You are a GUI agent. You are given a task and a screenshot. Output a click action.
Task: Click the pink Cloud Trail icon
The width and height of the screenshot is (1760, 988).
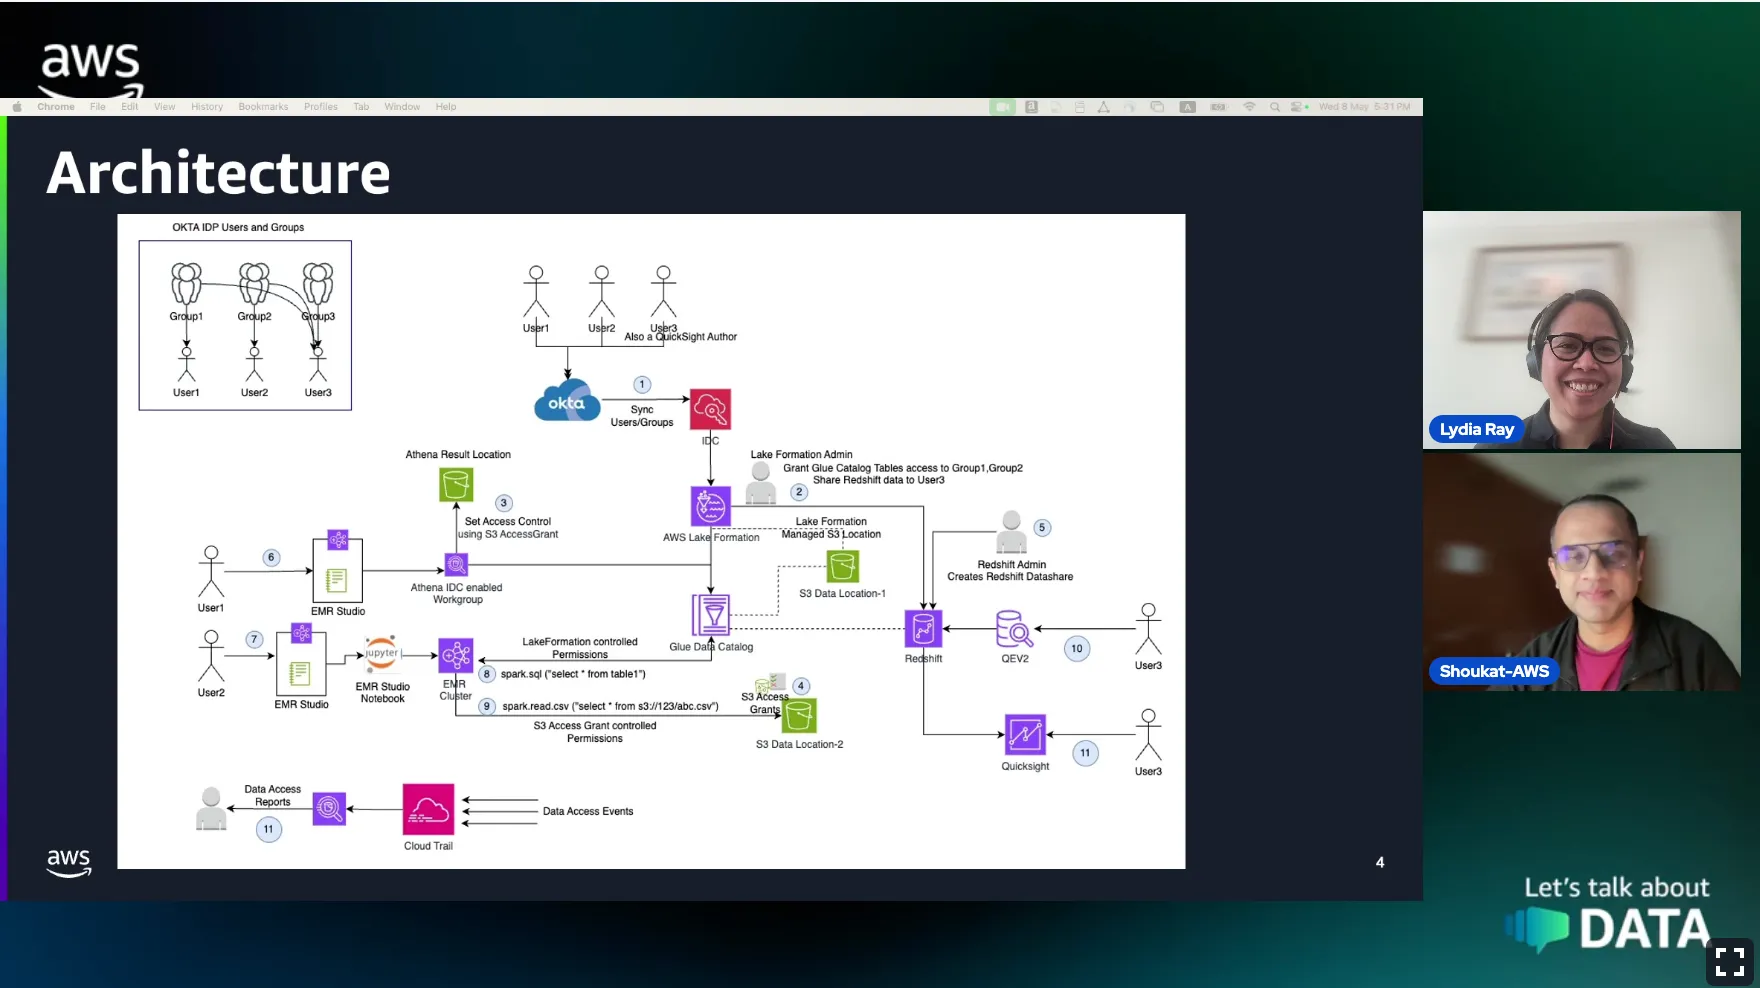(428, 809)
